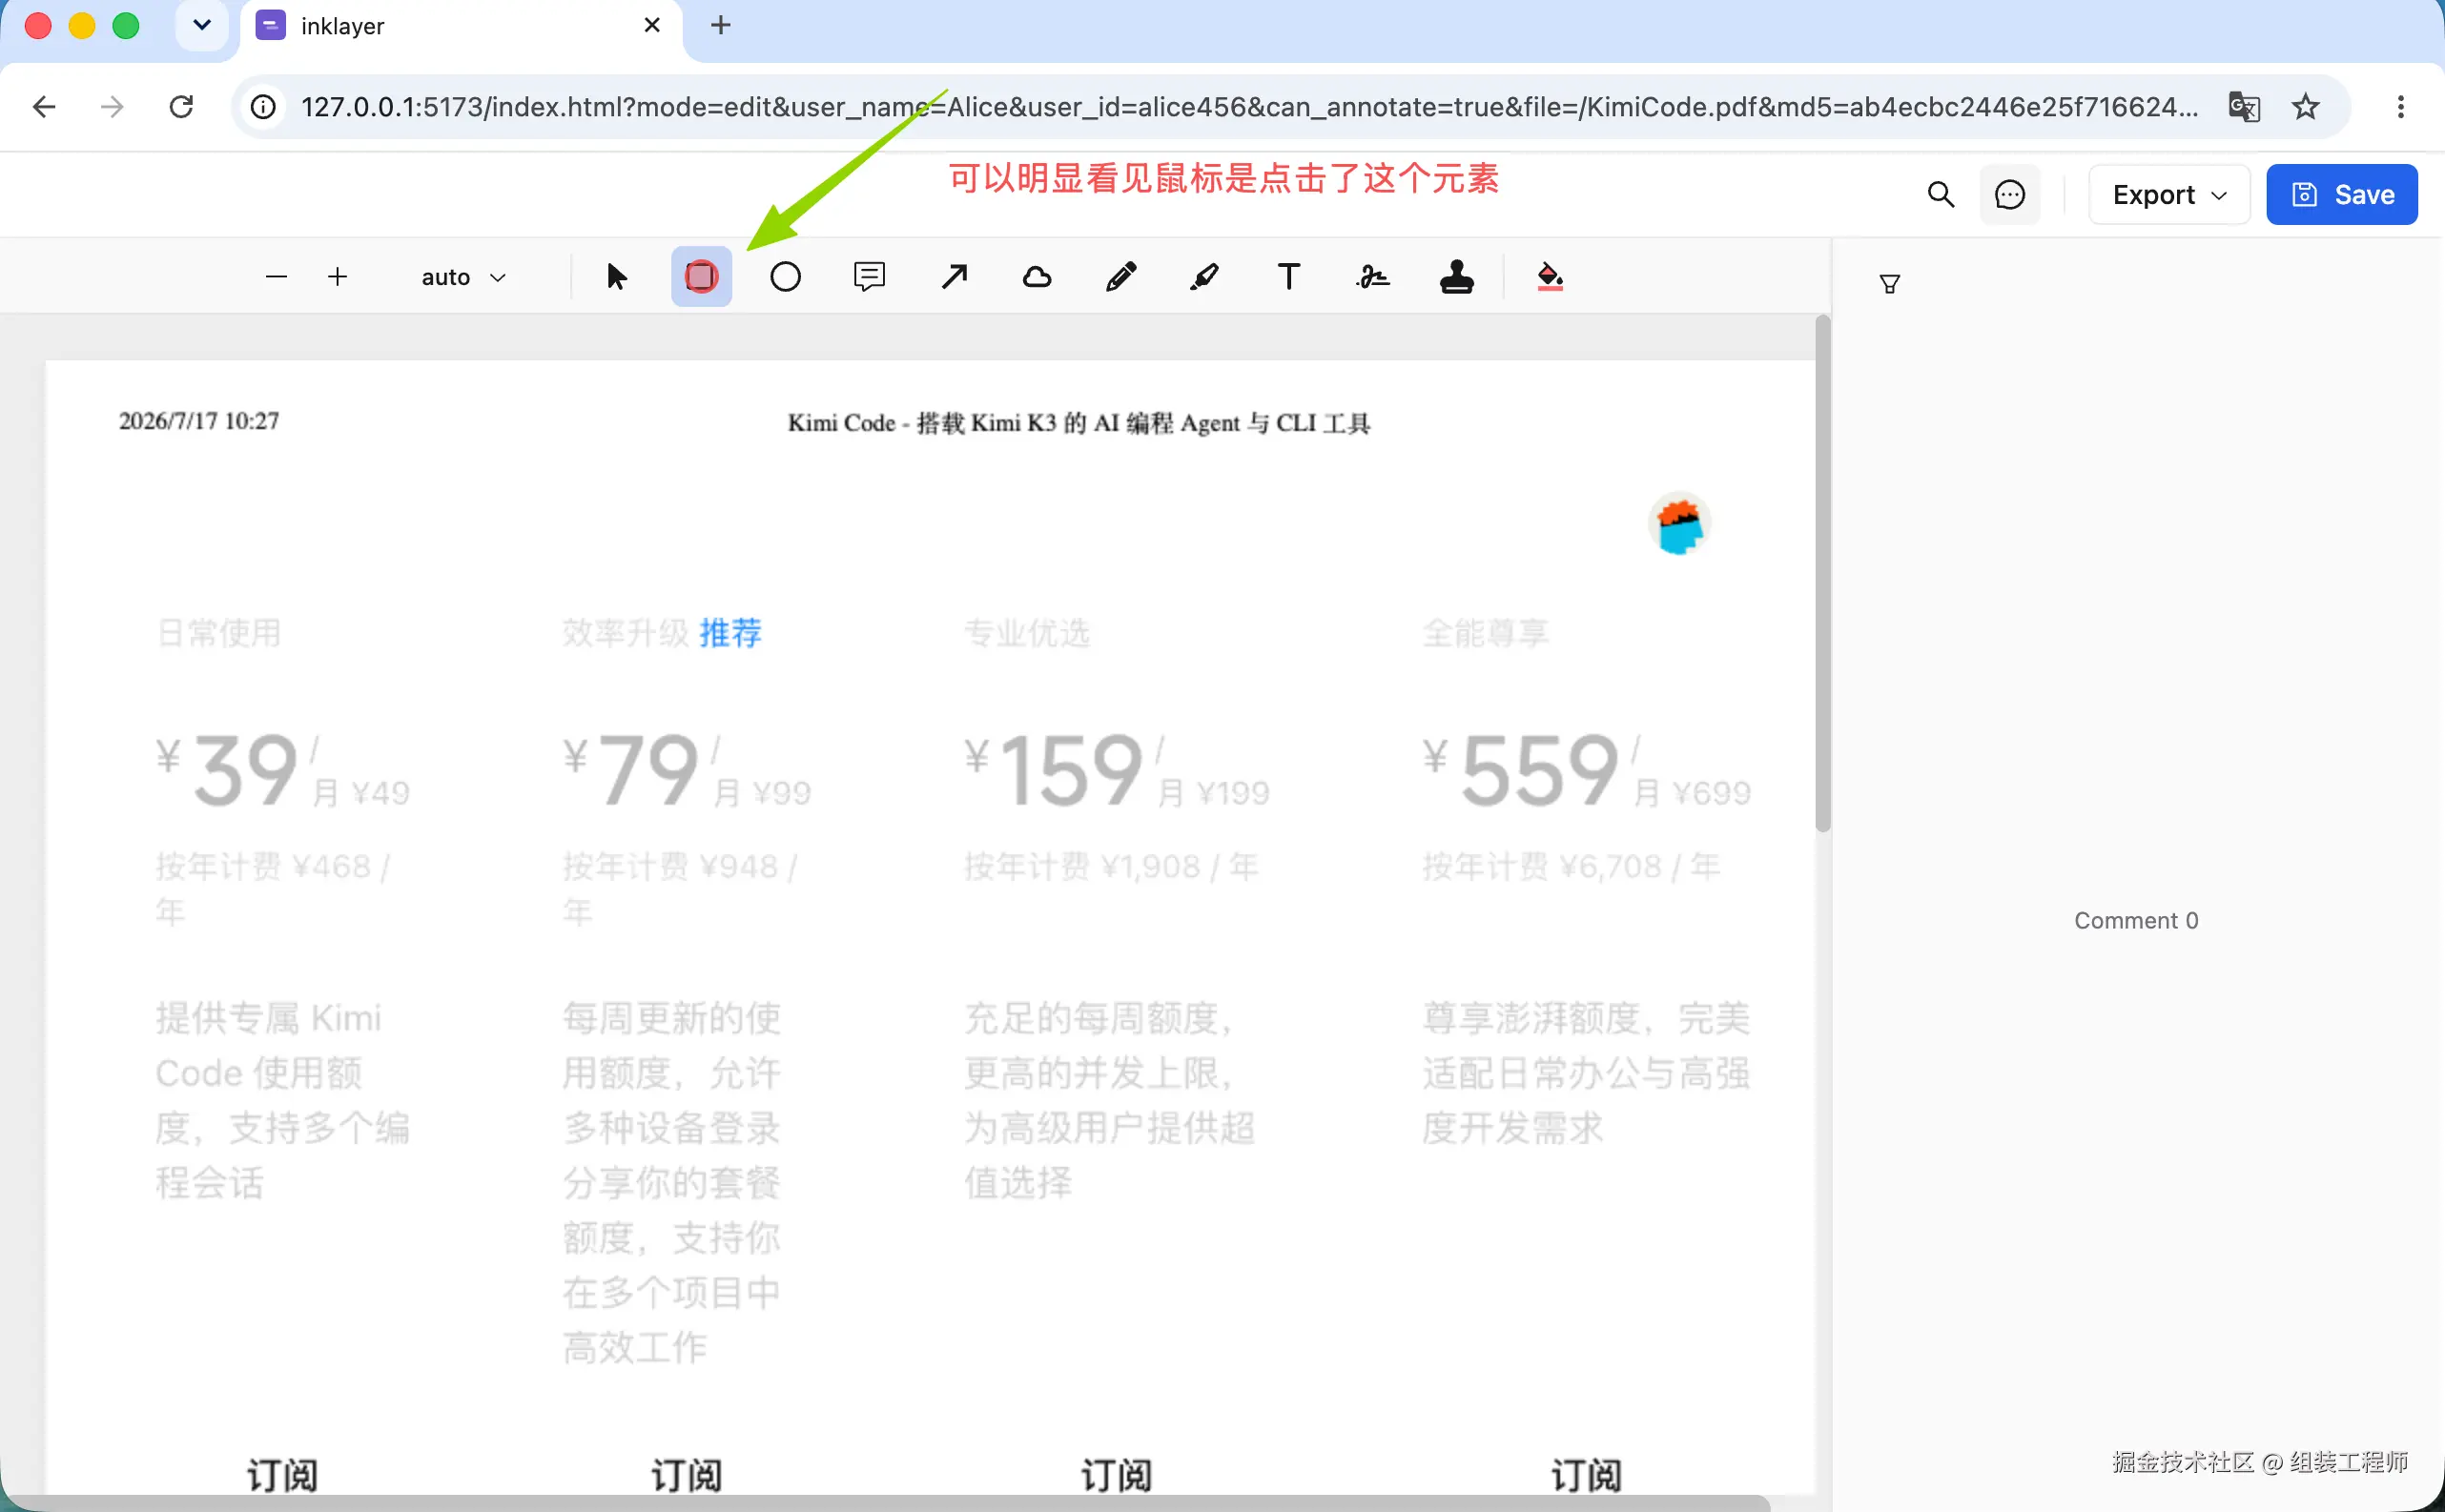Click the ¥39 price text
The height and width of the screenshot is (1512, 2445).
[227, 768]
